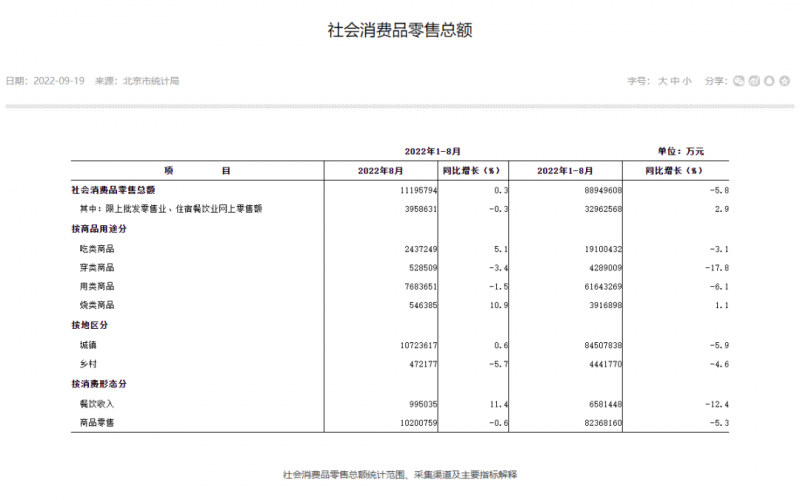The width and height of the screenshot is (800, 500).
Task: Select the date text 2022-09-19
Action: (59, 81)
